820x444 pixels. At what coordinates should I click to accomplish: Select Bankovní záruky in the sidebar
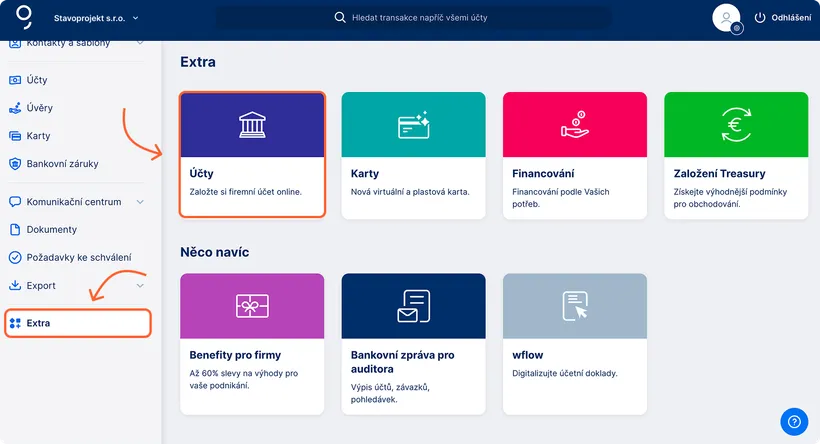pos(62,164)
